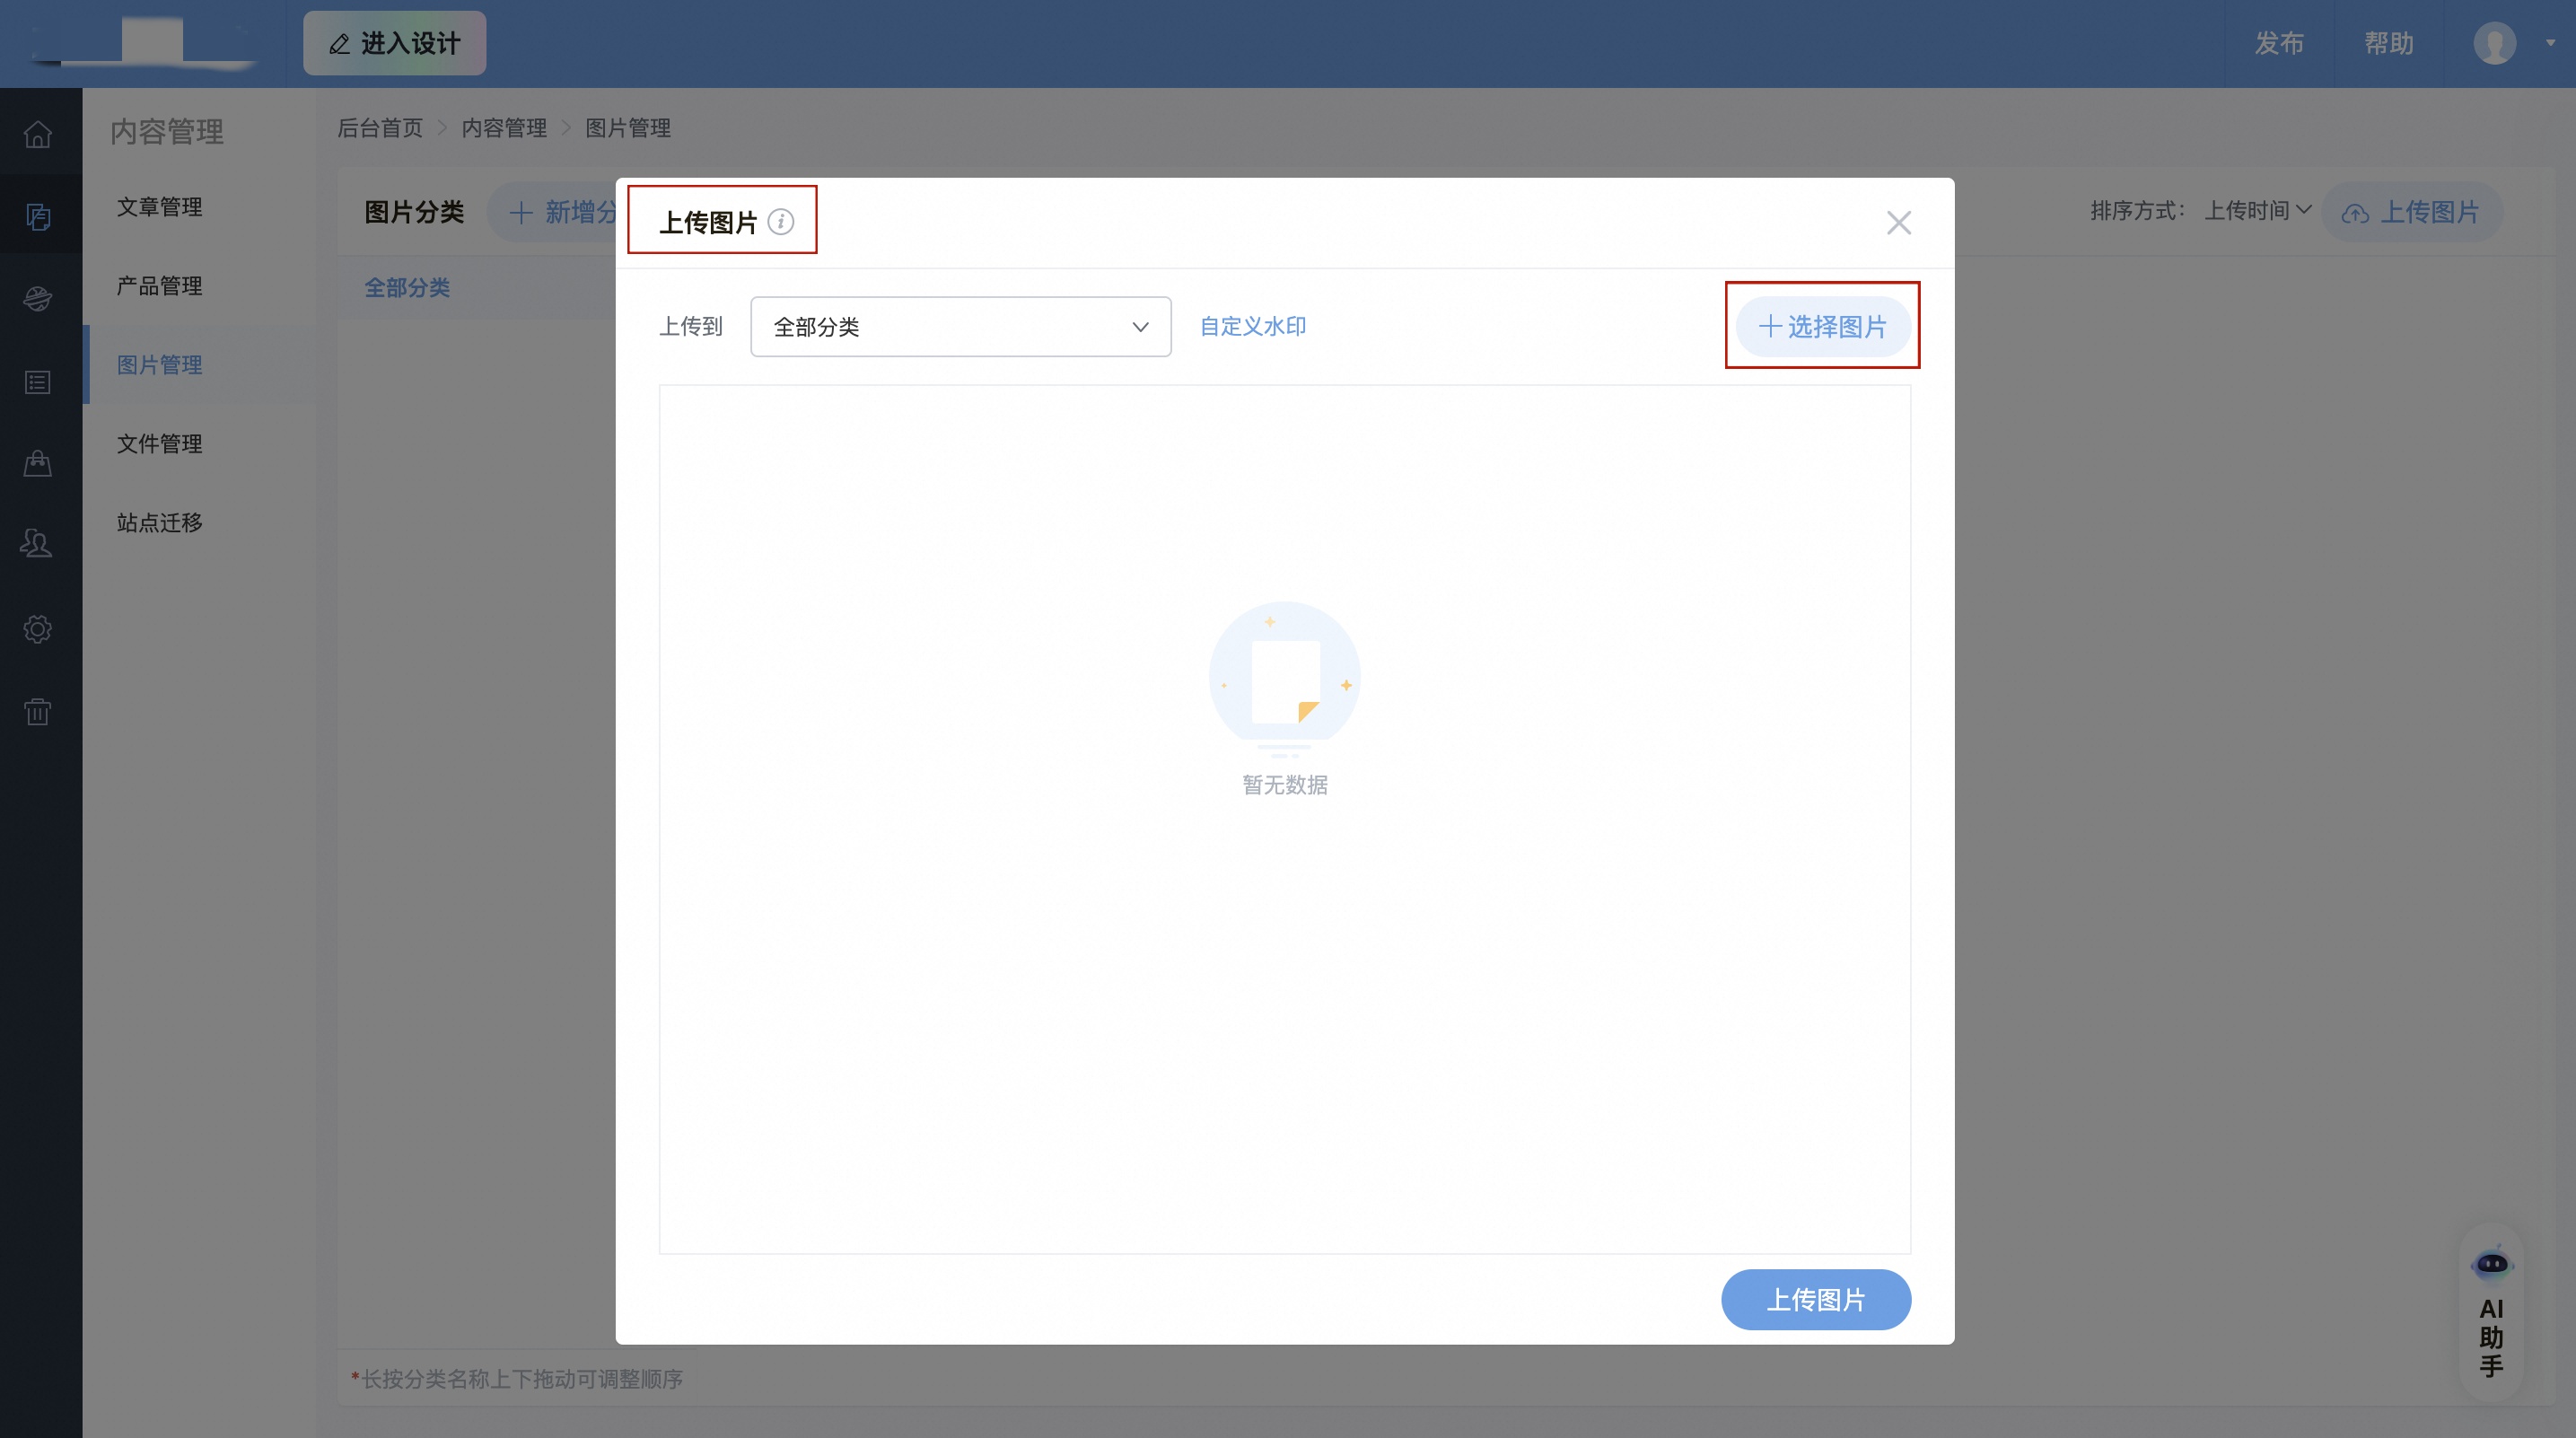Screen dimensions: 2576x1438
Task: Open the backend home icon in sidebar
Action: click(37, 132)
